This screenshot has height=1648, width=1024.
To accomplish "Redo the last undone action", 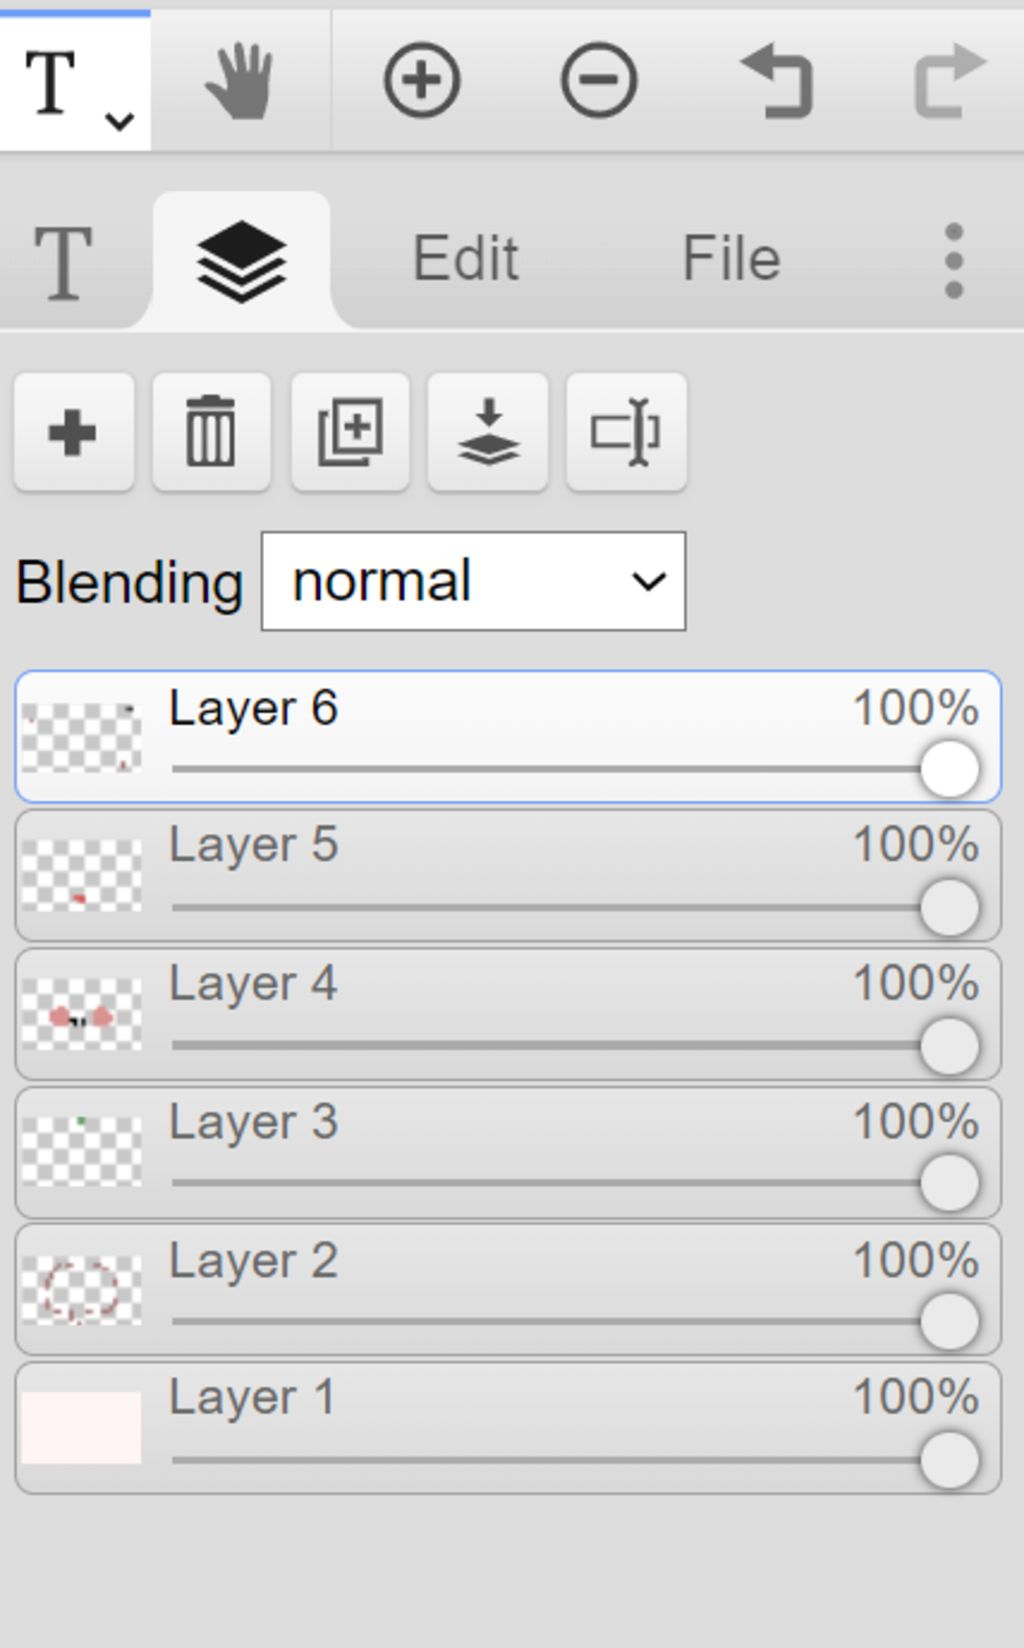I will pos(950,81).
